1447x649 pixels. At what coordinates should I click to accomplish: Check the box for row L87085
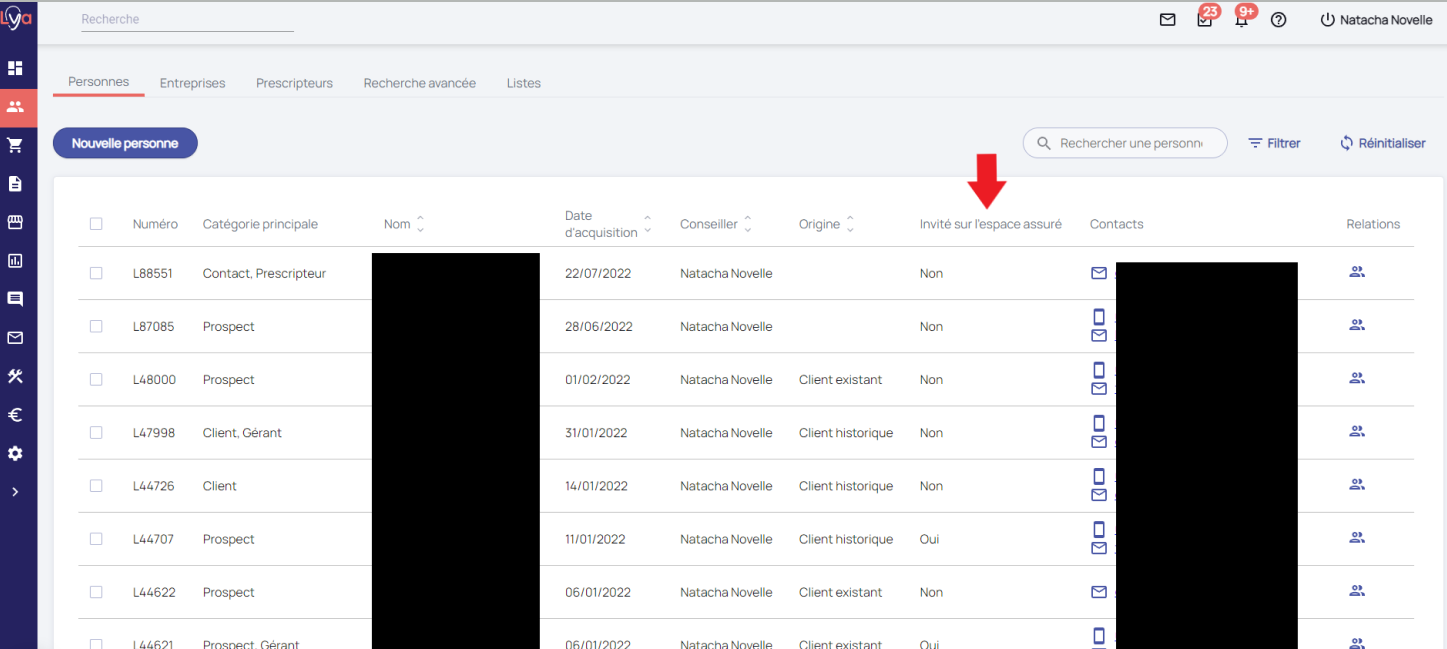click(96, 327)
